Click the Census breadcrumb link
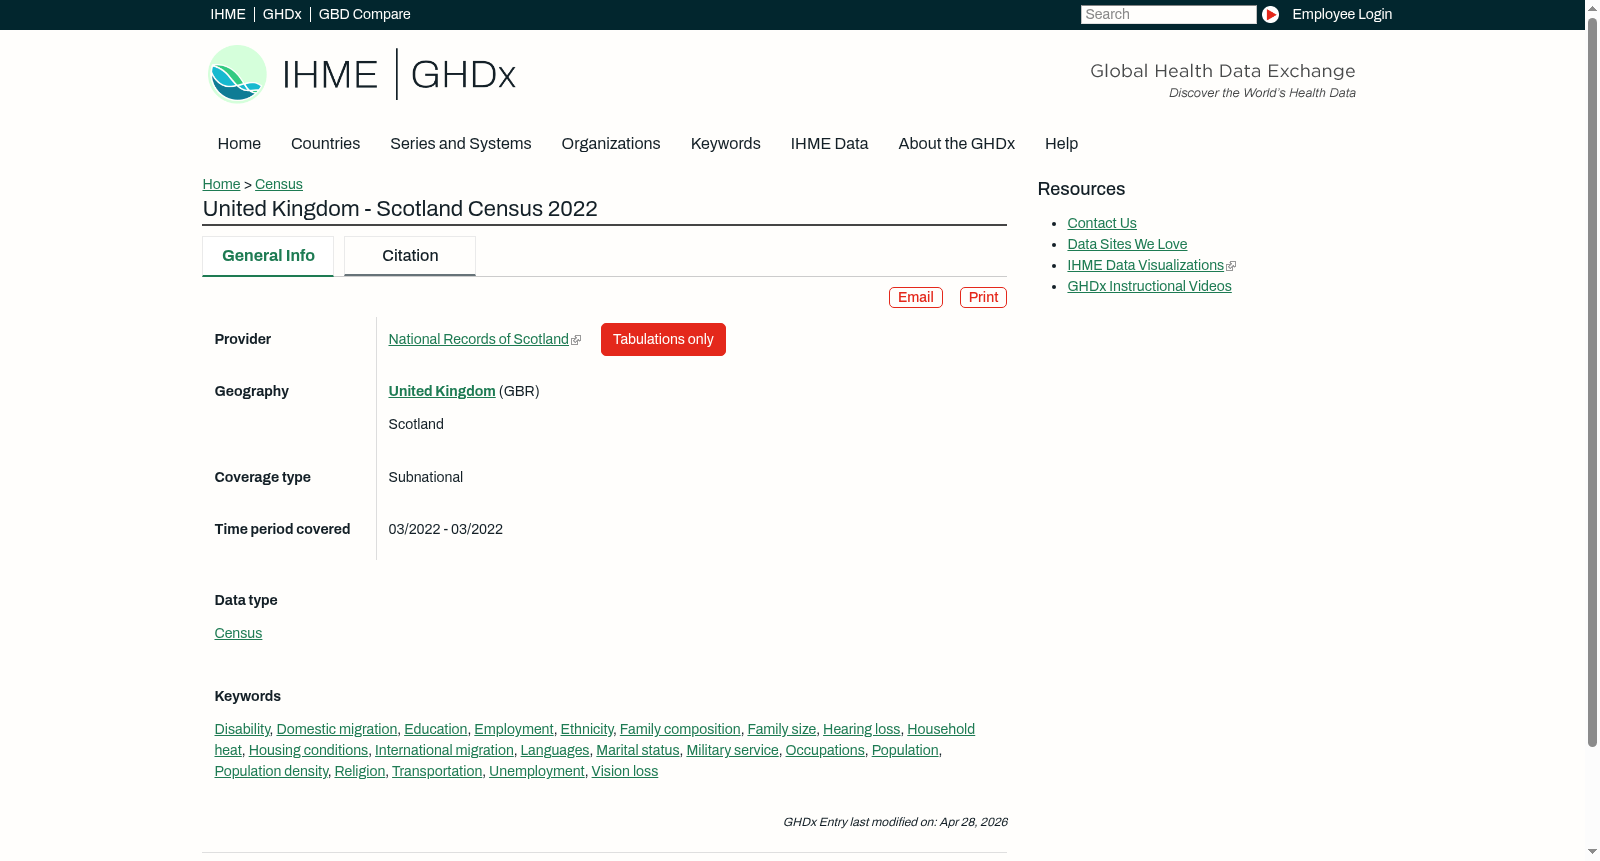1600x861 pixels. click(278, 184)
